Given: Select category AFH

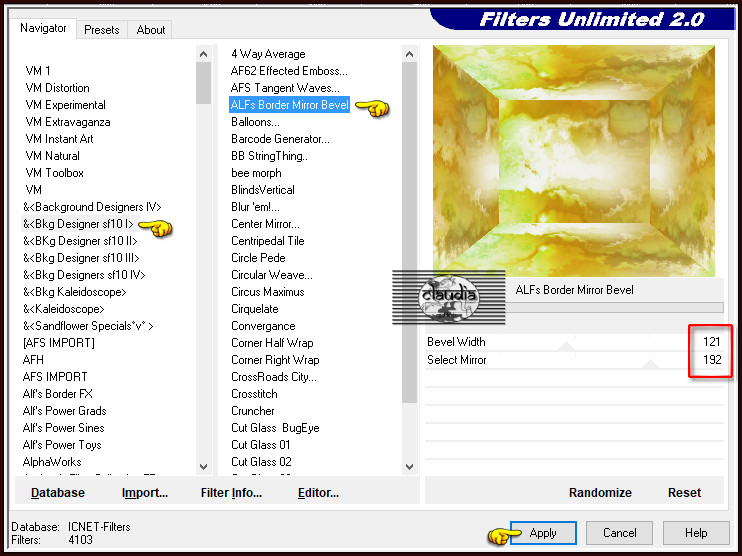Looking at the screenshot, I should 33,360.
